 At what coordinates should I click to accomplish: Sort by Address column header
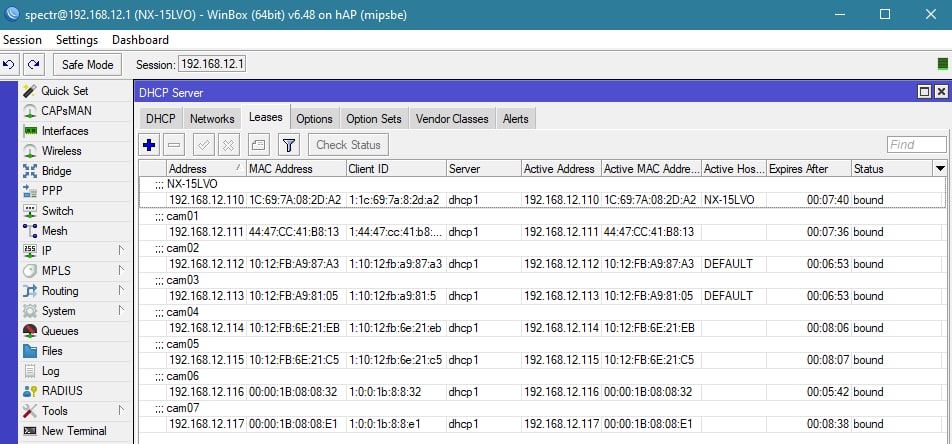click(x=205, y=169)
